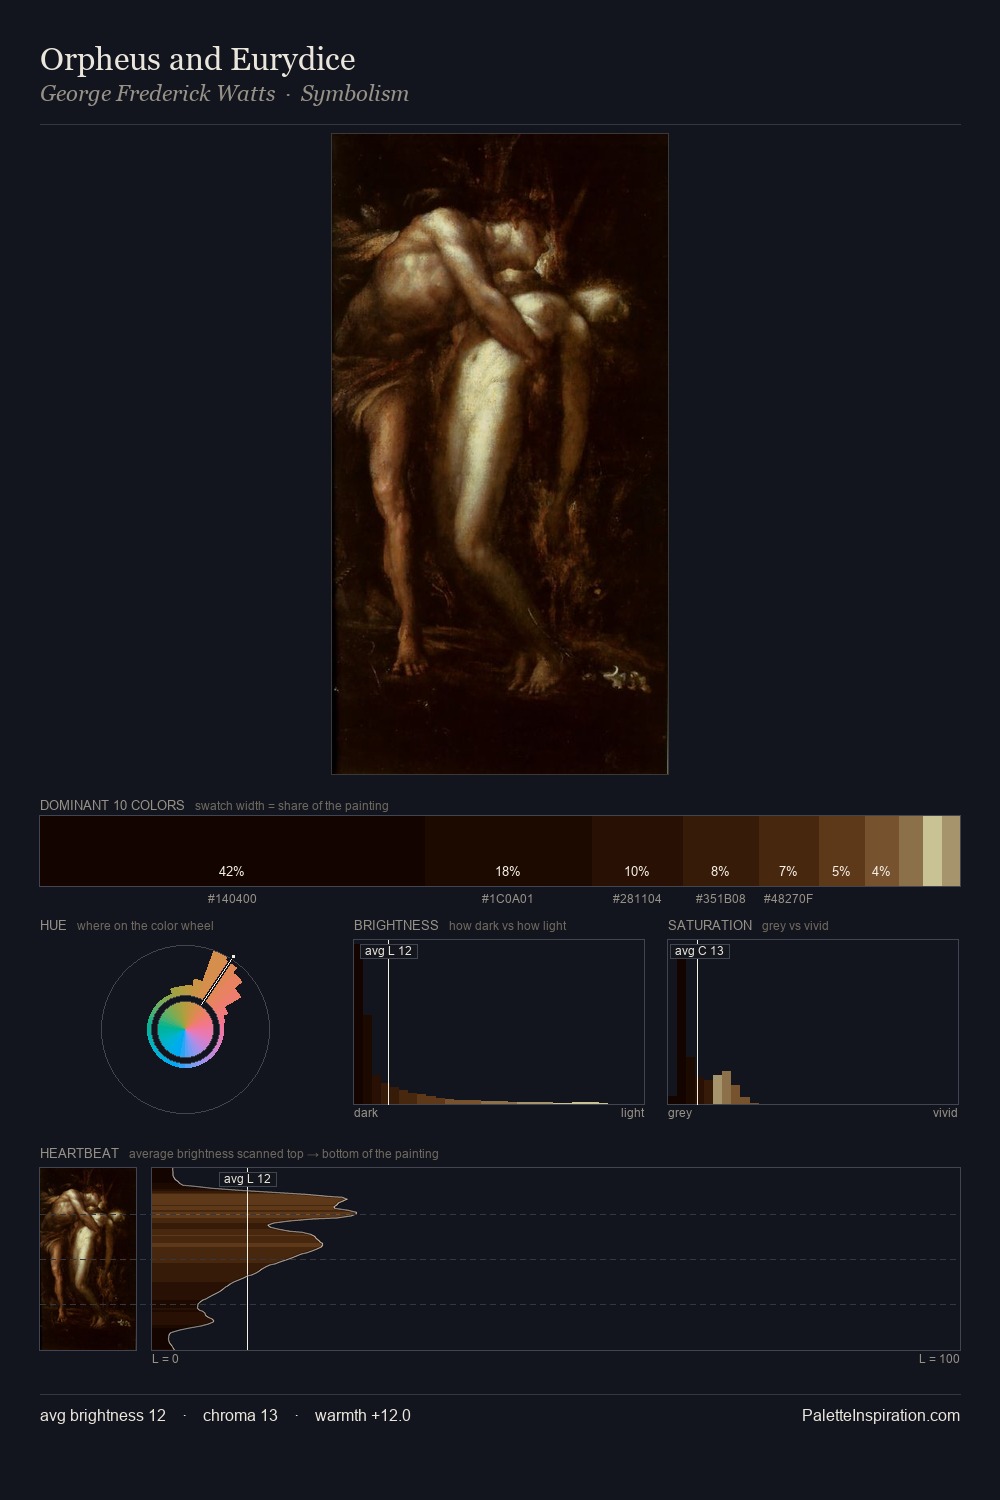The width and height of the screenshot is (1000, 1500).
Task: Click the 'avg L 12' label in Heartbeat
Action: 247,1179
